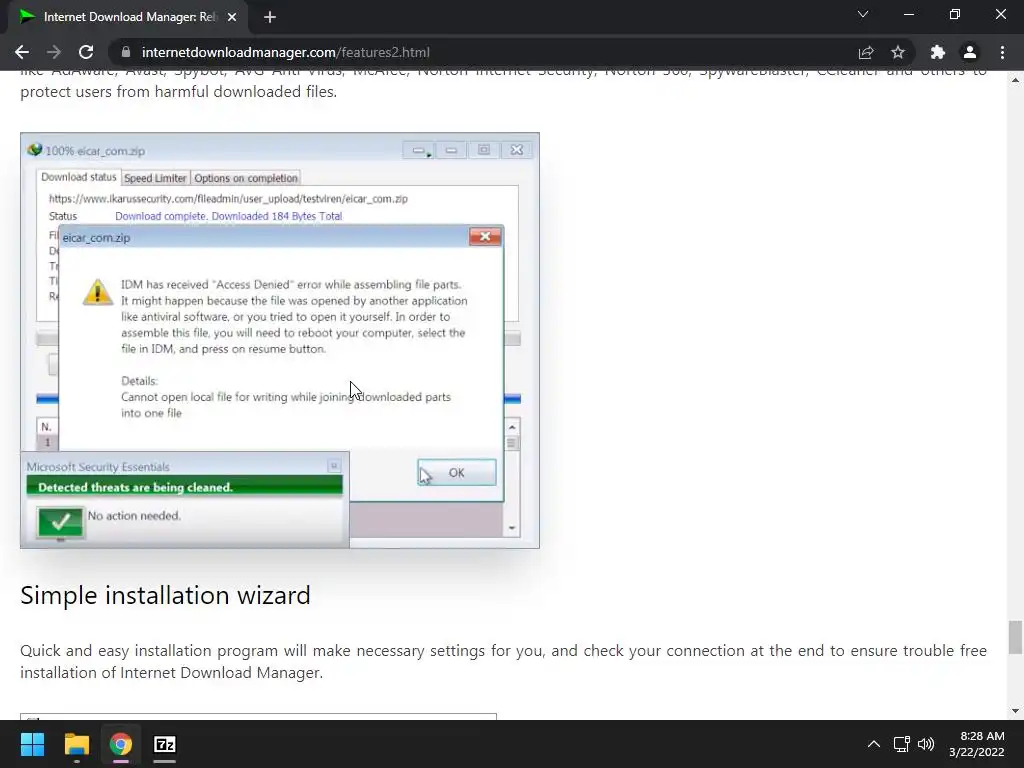View site security lock info
Viewport: 1024px width, 768px height.
coord(127,52)
